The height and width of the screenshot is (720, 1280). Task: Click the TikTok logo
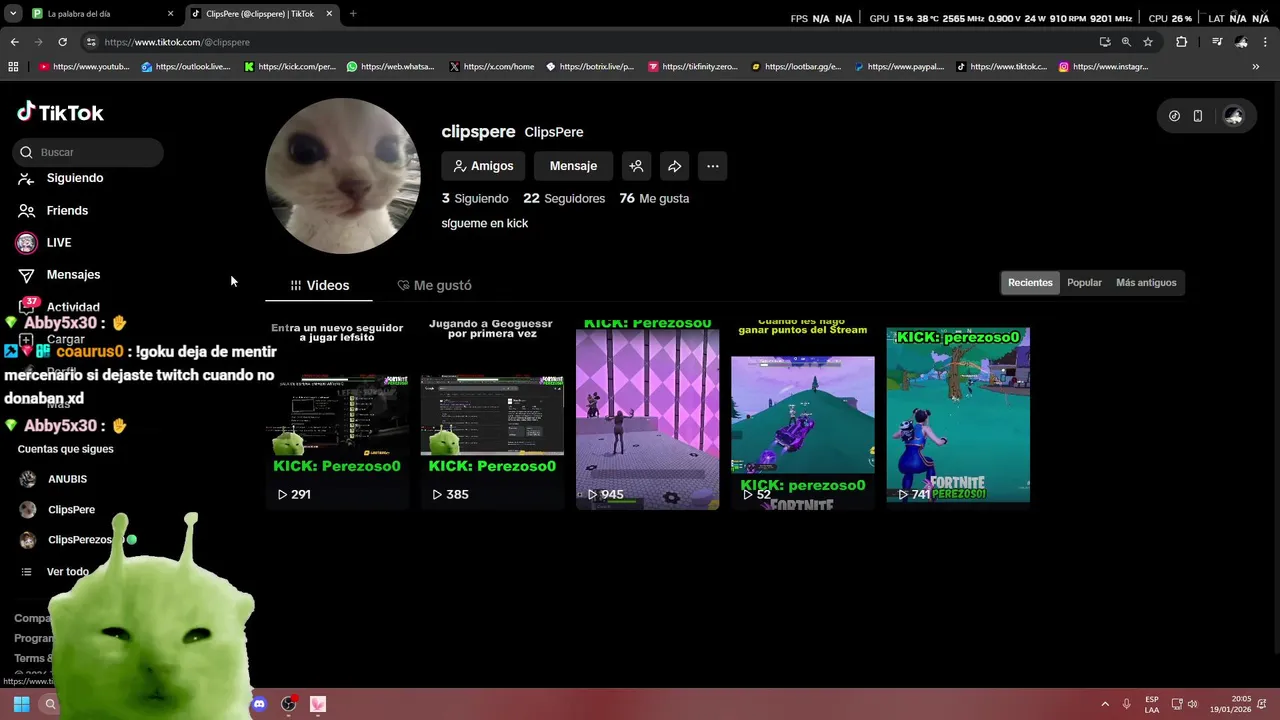tap(60, 113)
